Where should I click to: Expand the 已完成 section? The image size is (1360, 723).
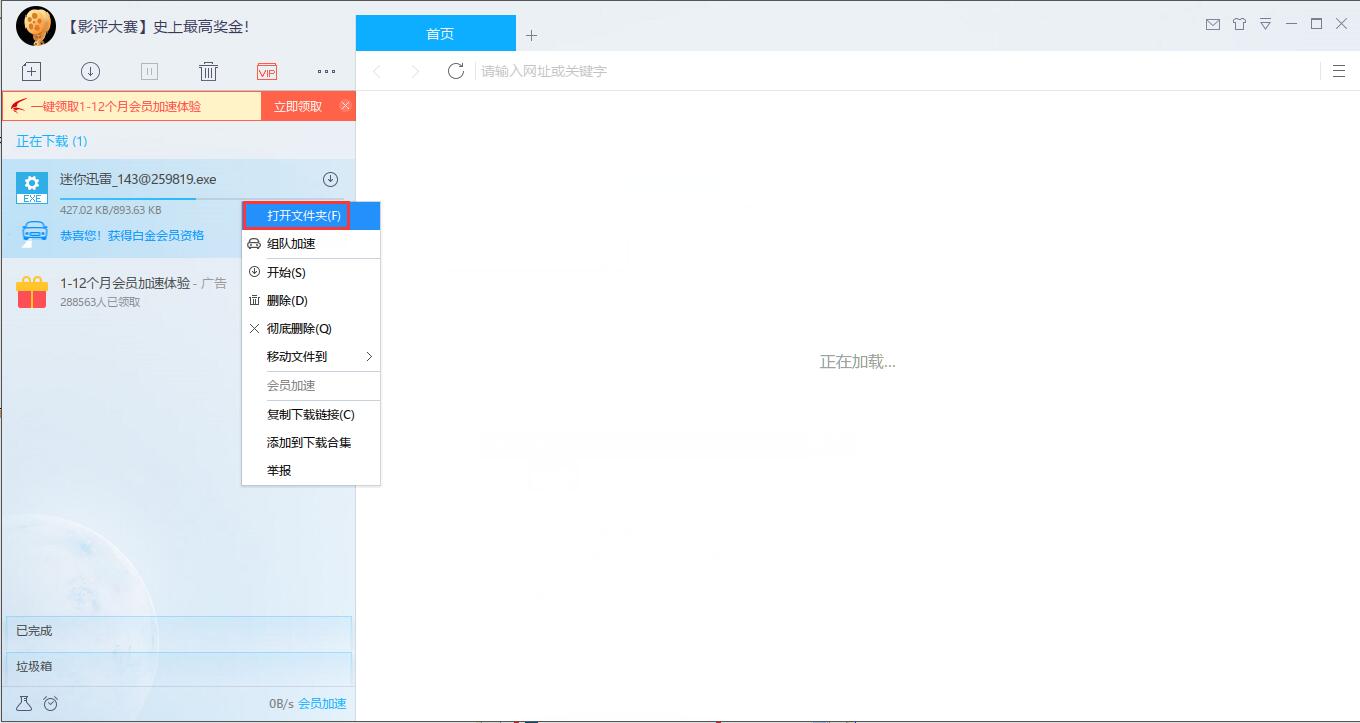click(177, 631)
